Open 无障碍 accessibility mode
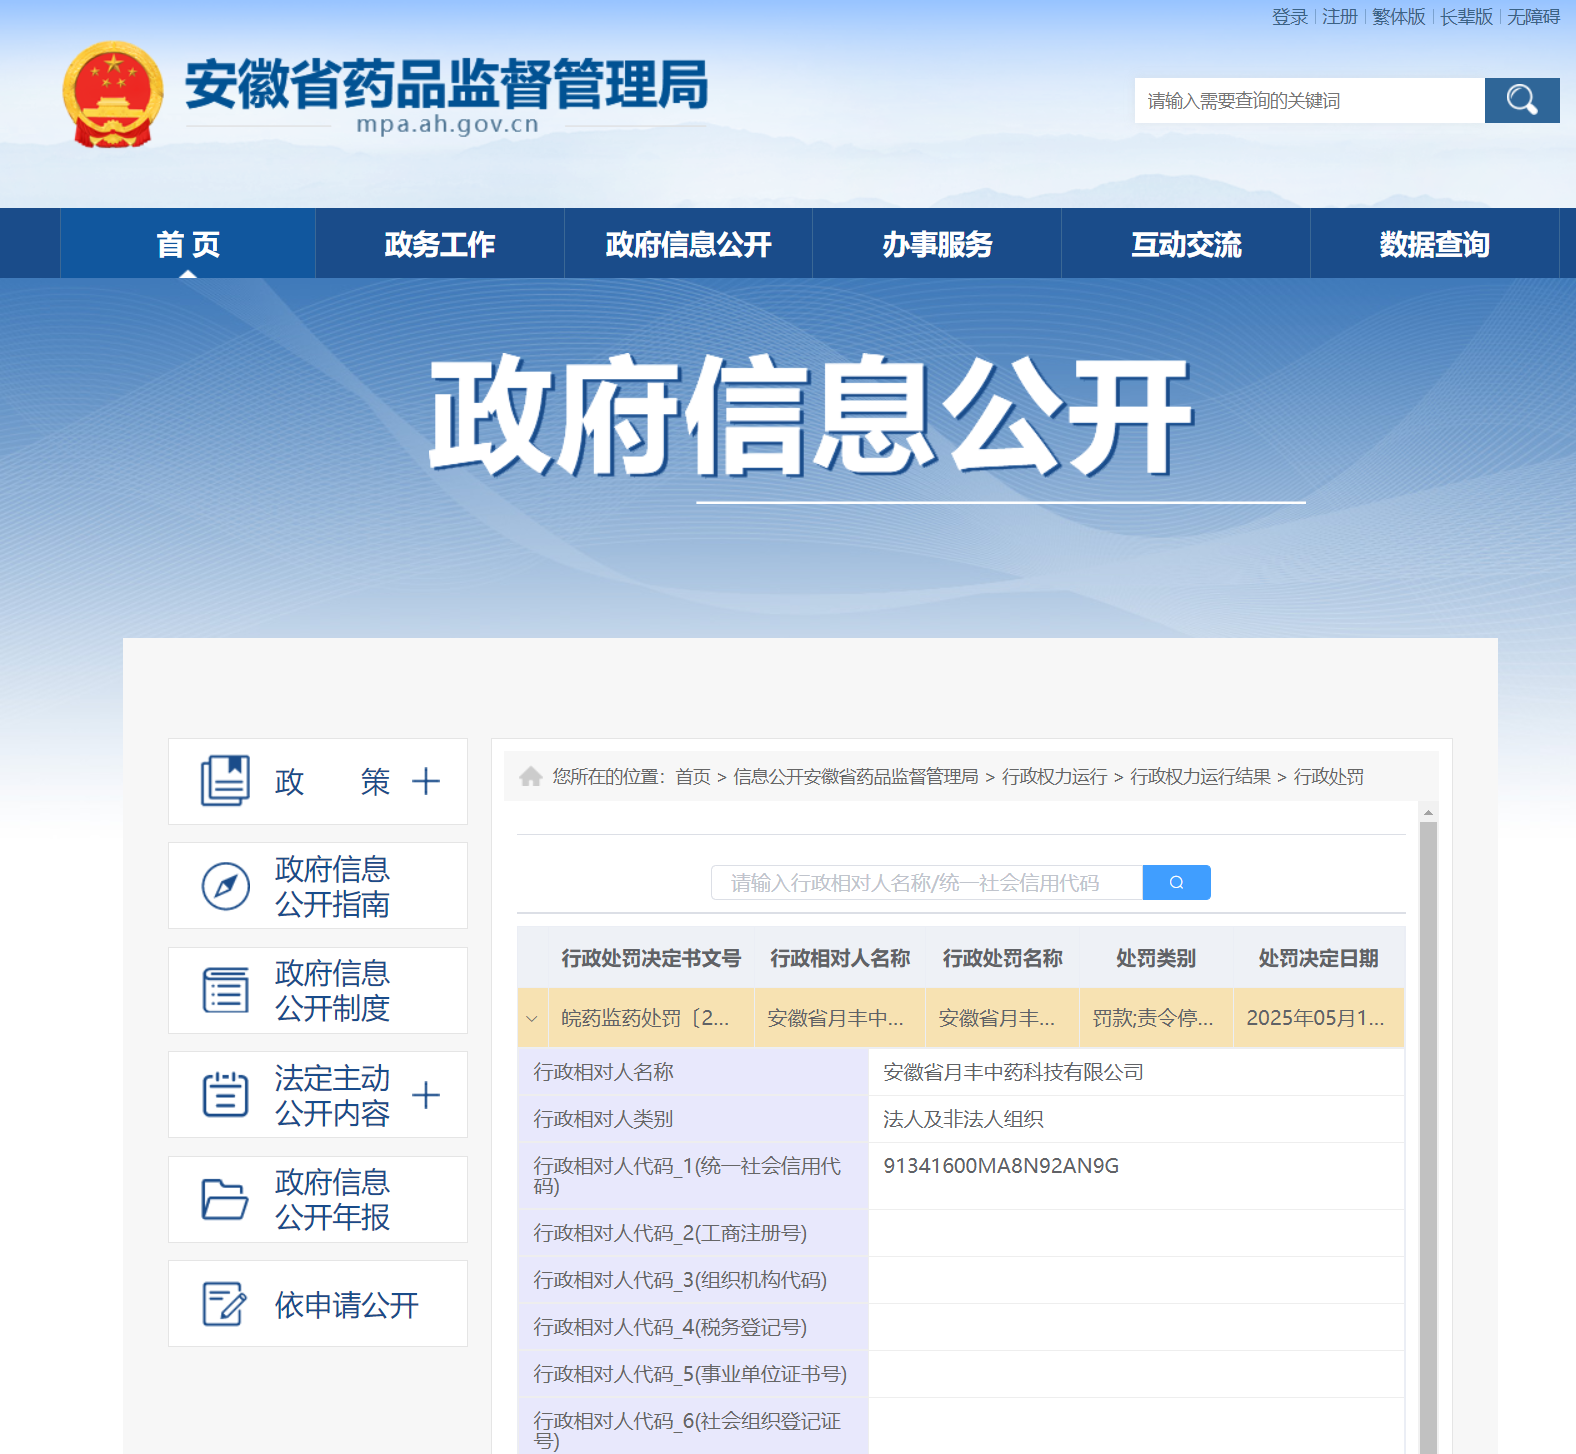Viewport: 1576px width, 1454px height. [1534, 17]
